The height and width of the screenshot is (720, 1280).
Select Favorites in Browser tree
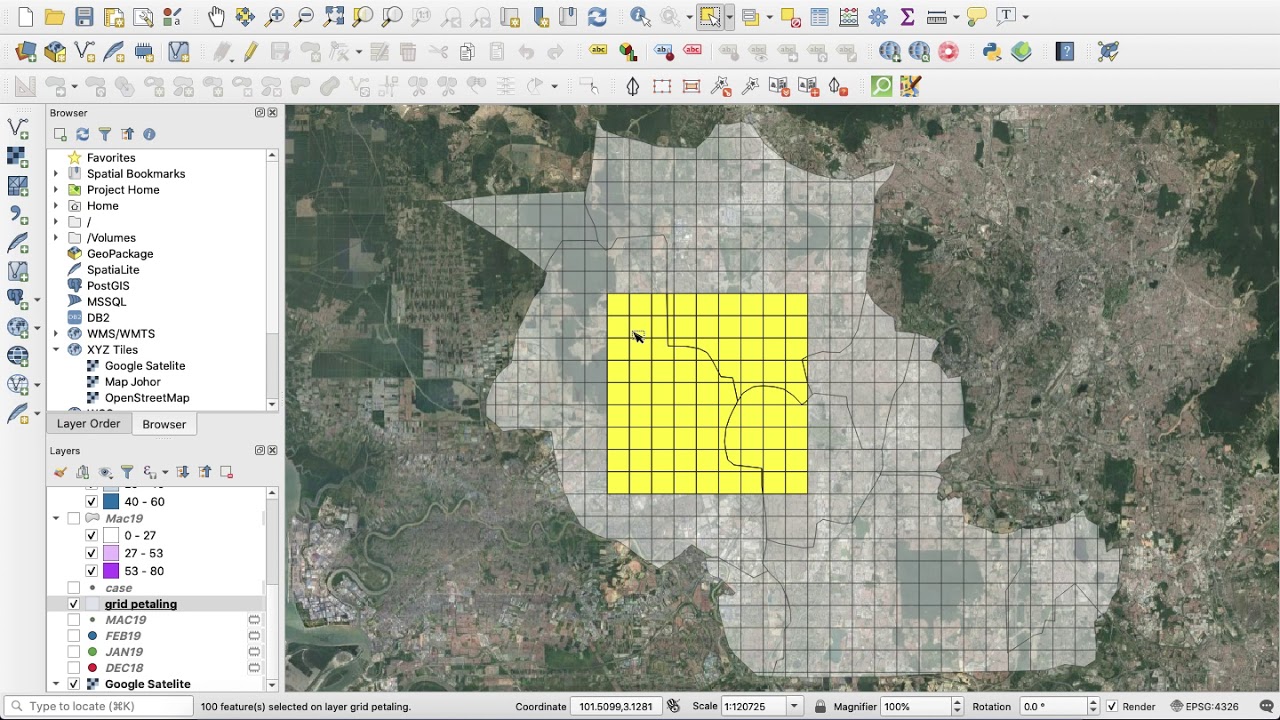(111, 158)
